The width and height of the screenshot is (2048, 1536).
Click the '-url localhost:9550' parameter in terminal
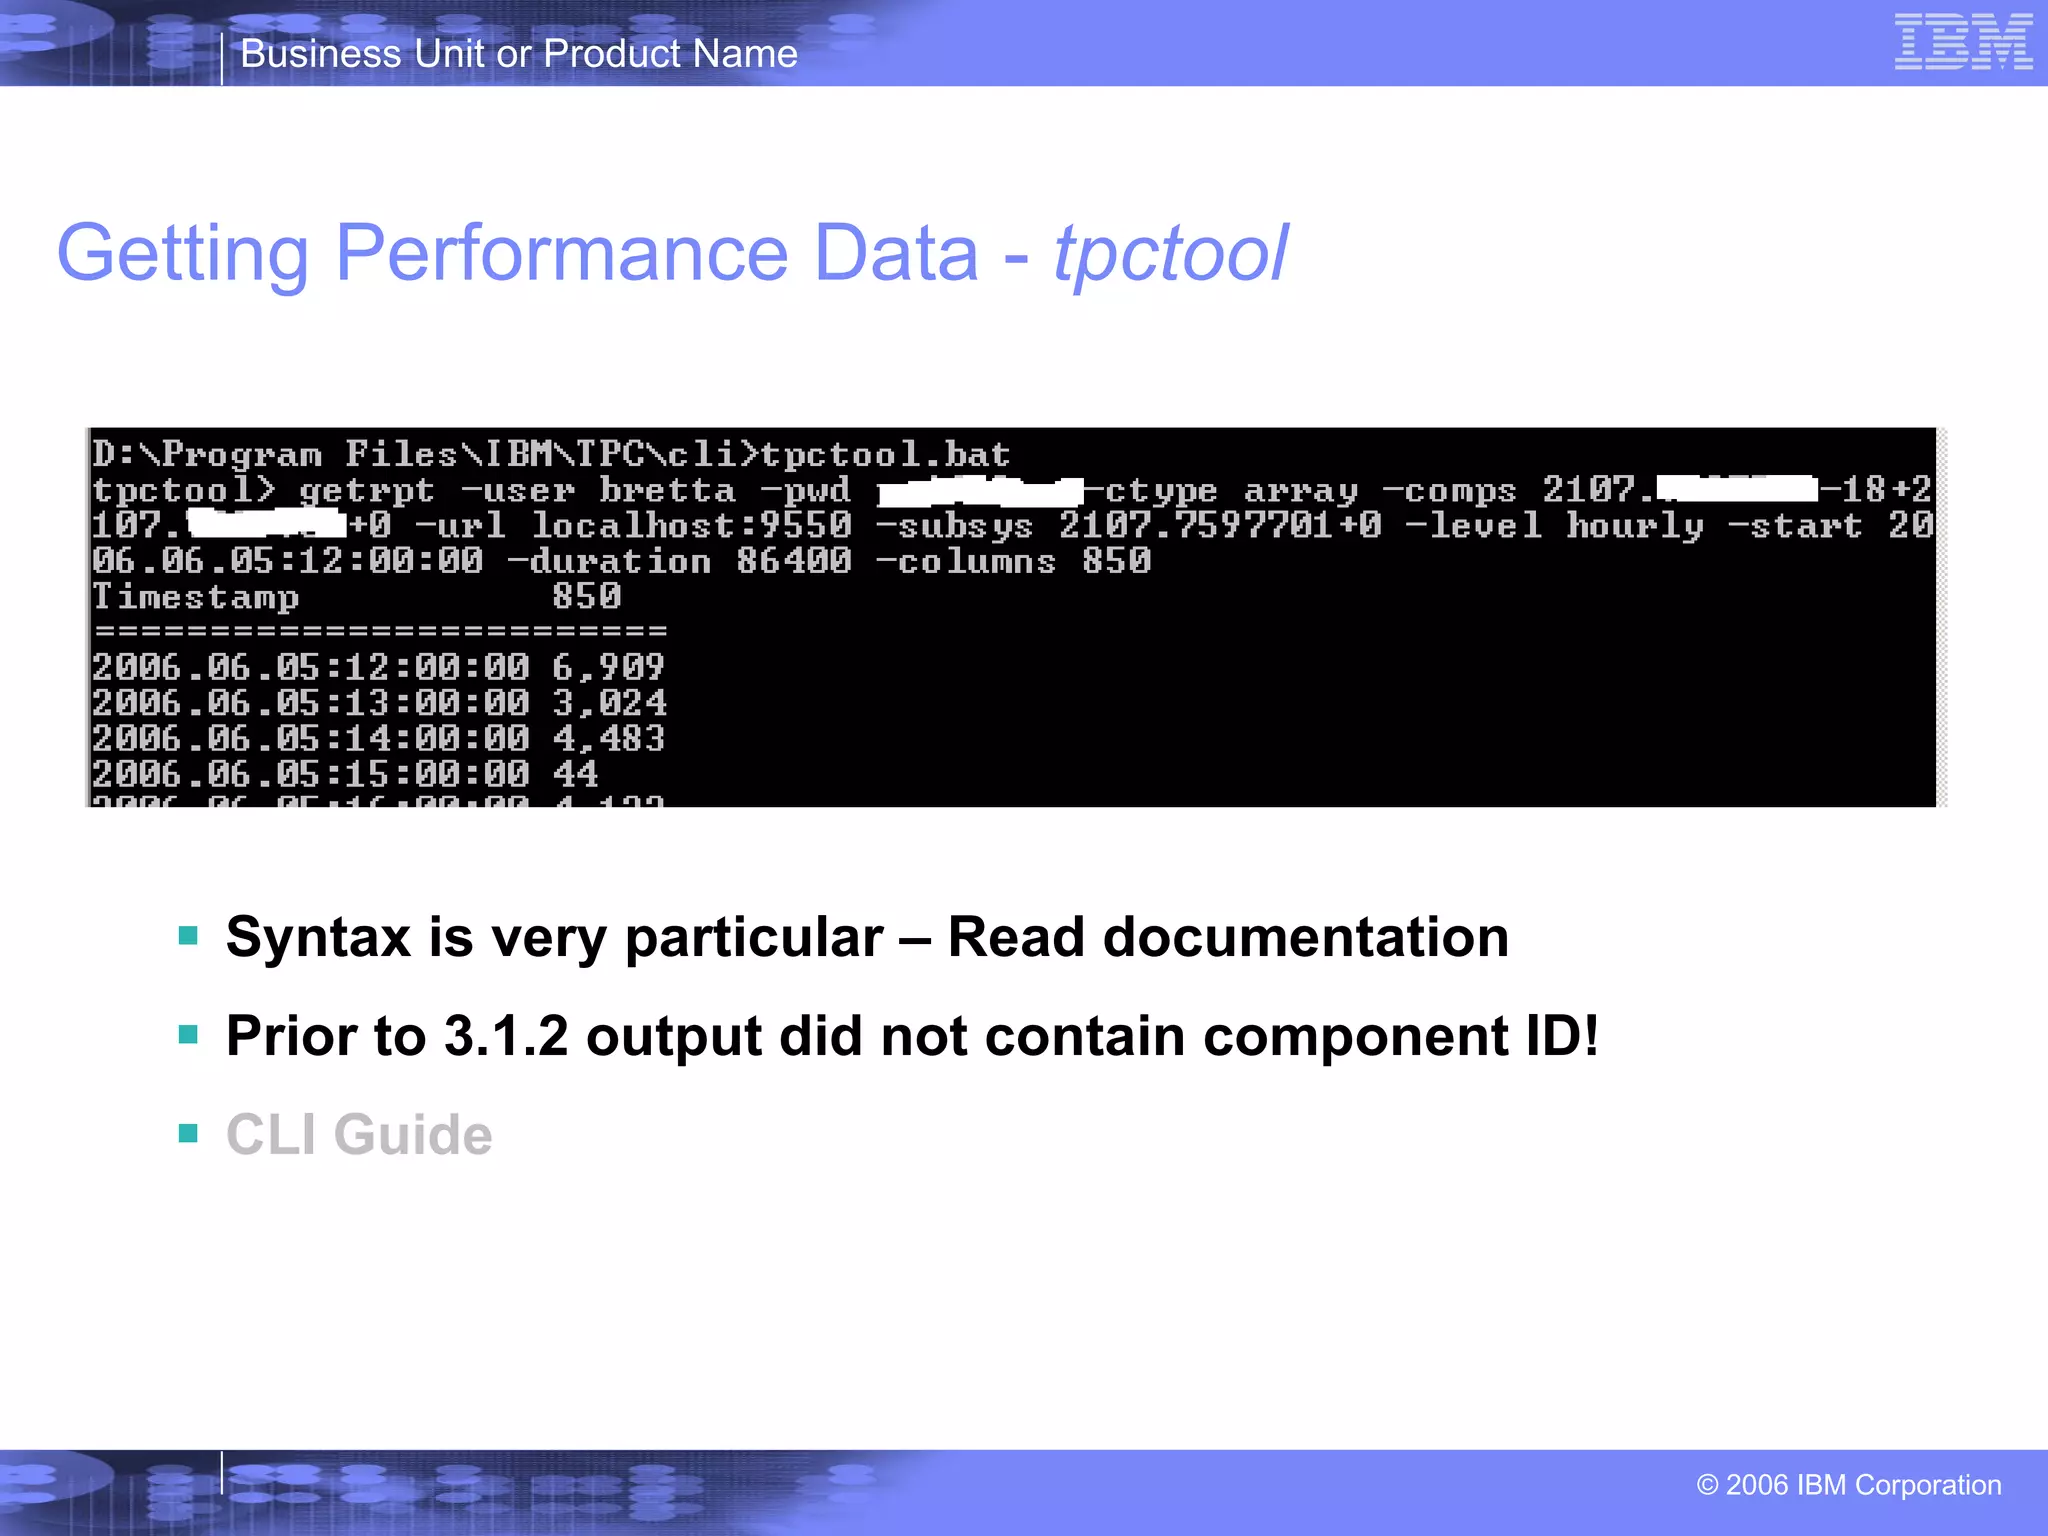633,526
